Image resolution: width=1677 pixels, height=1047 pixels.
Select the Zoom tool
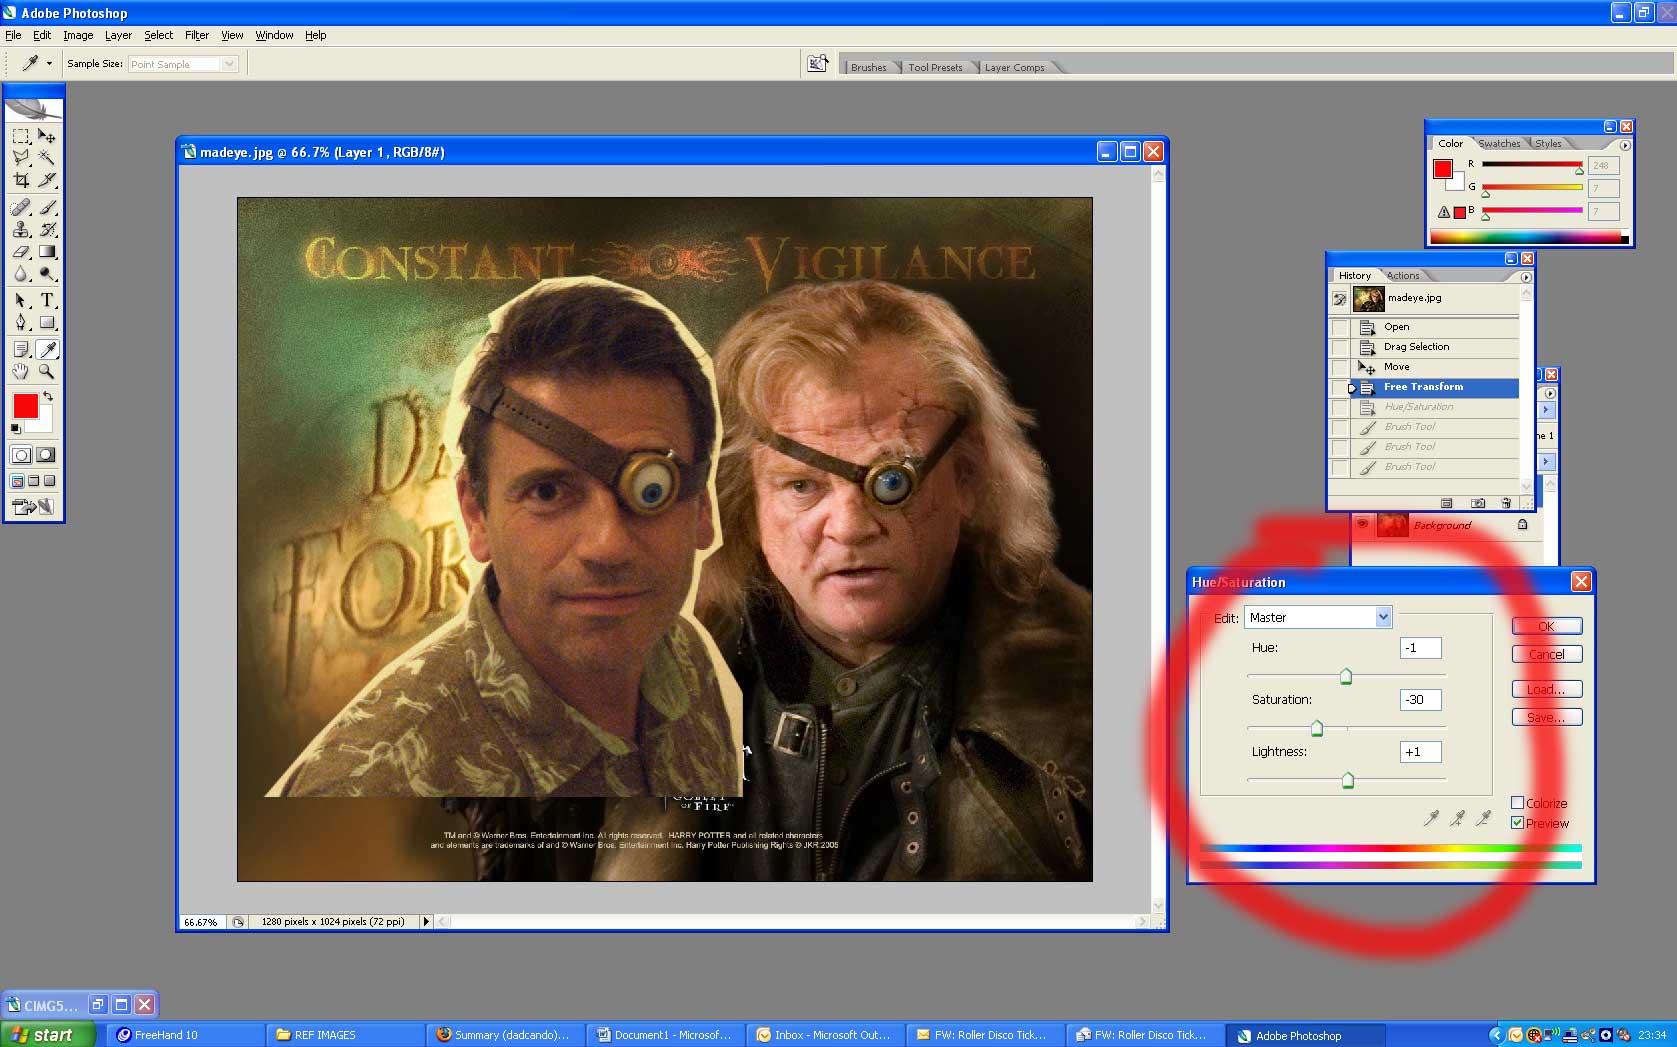click(47, 371)
